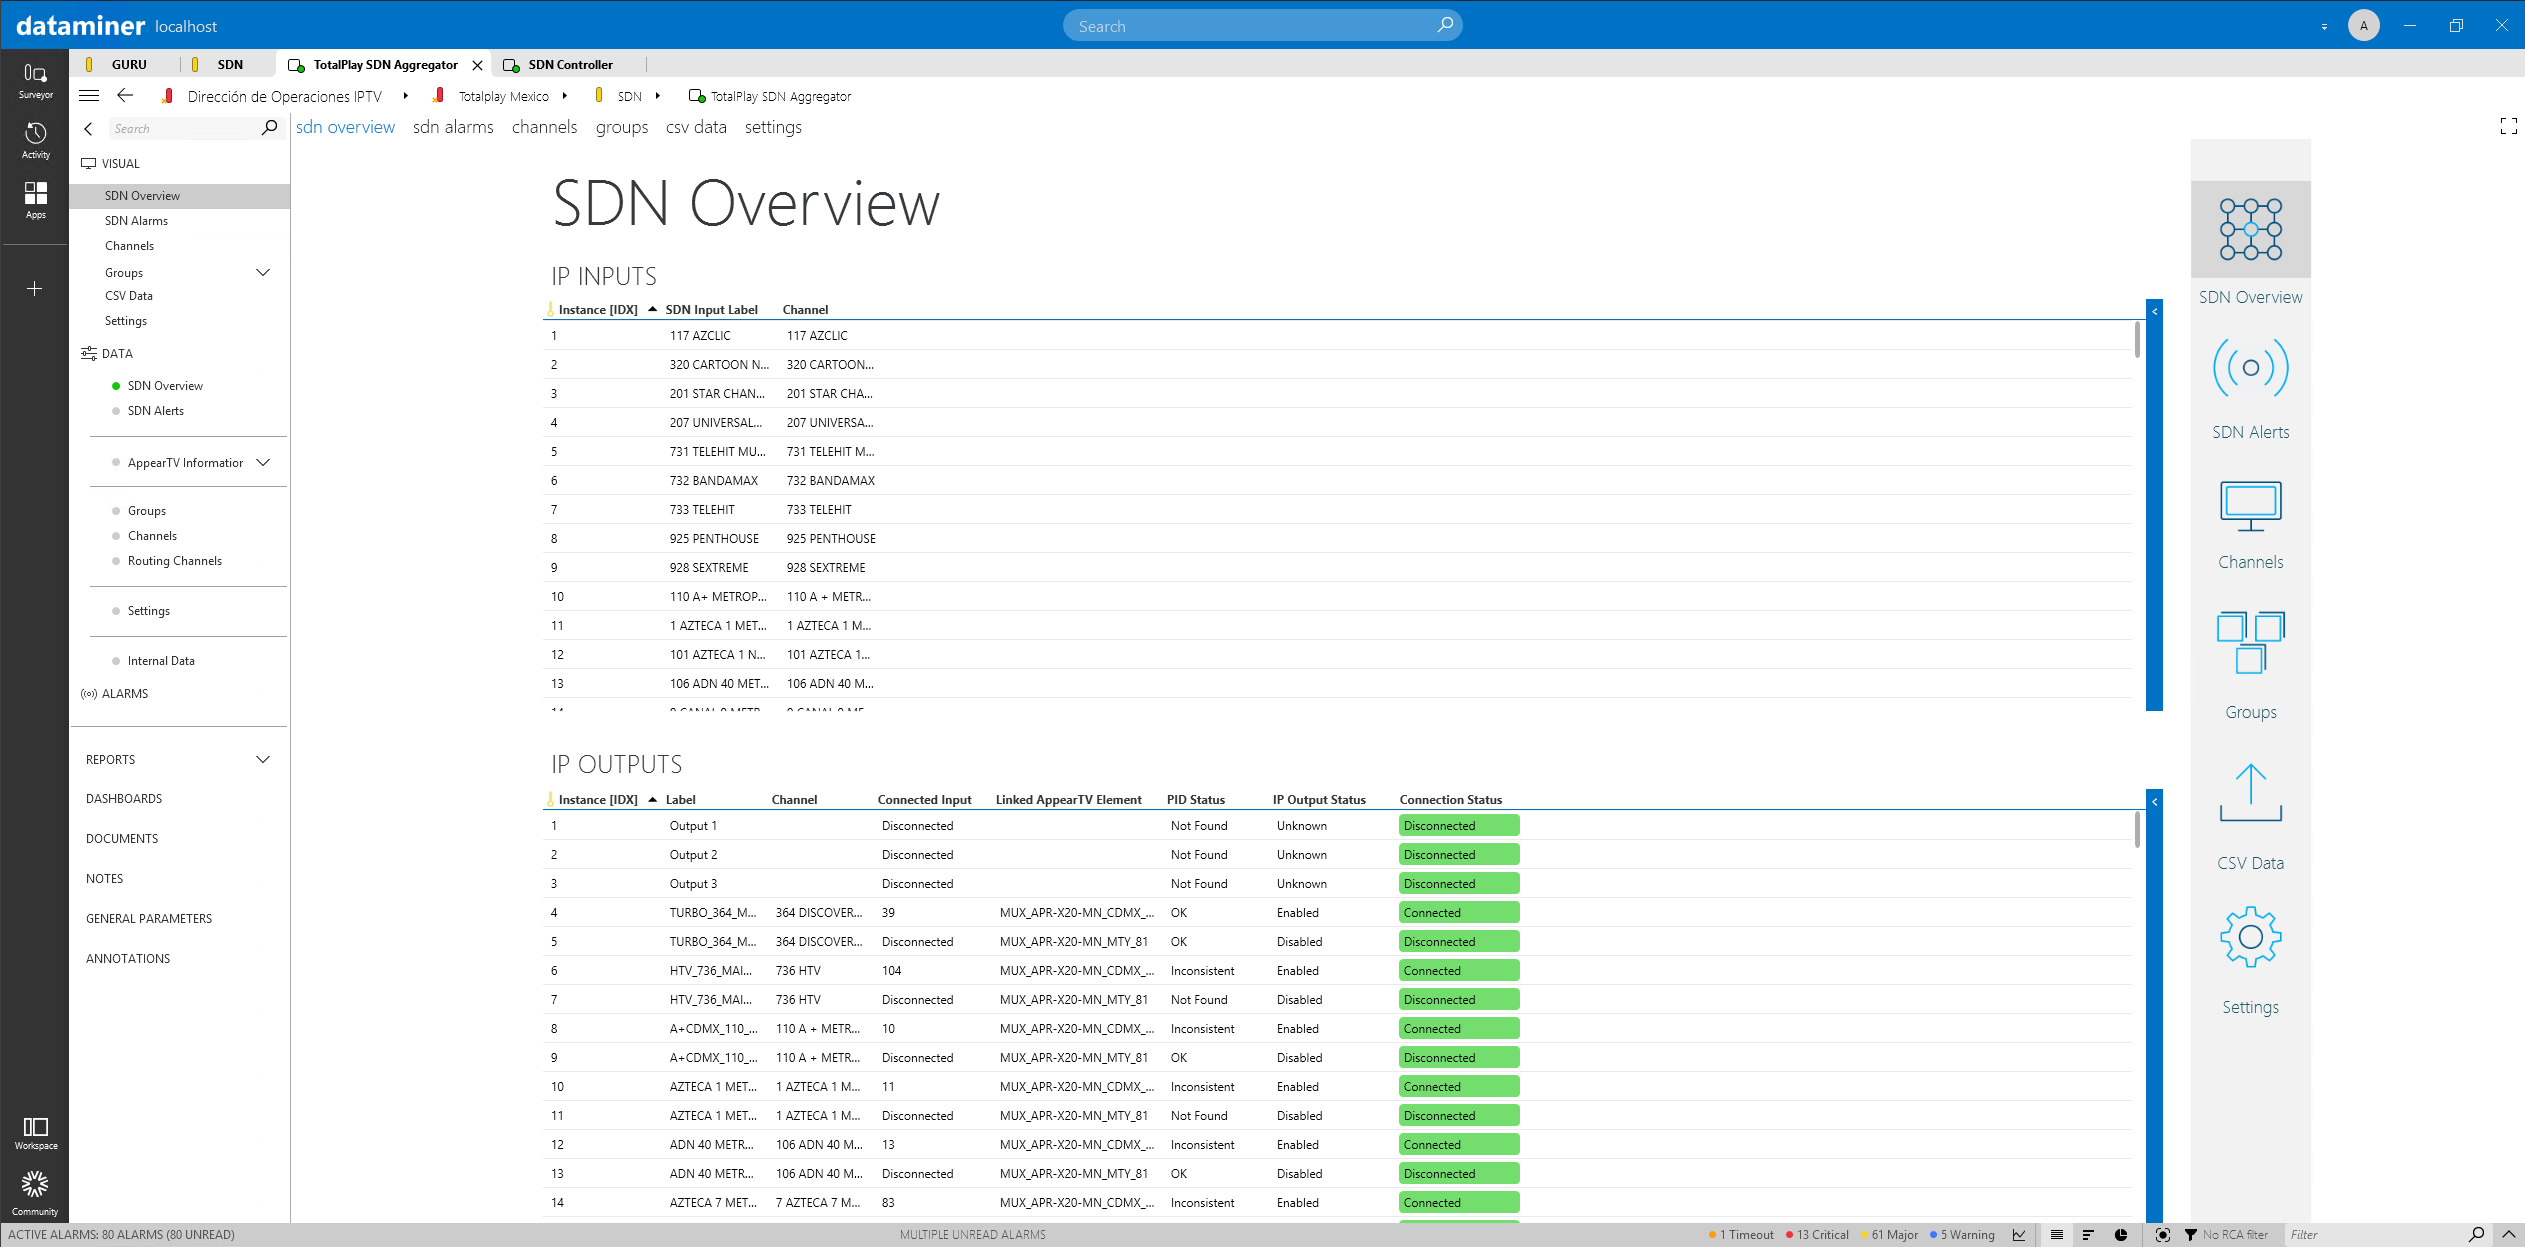Collapse IP INPUTS table side arrow
Viewport: 2525px width, 1247px height.
point(2154,311)
